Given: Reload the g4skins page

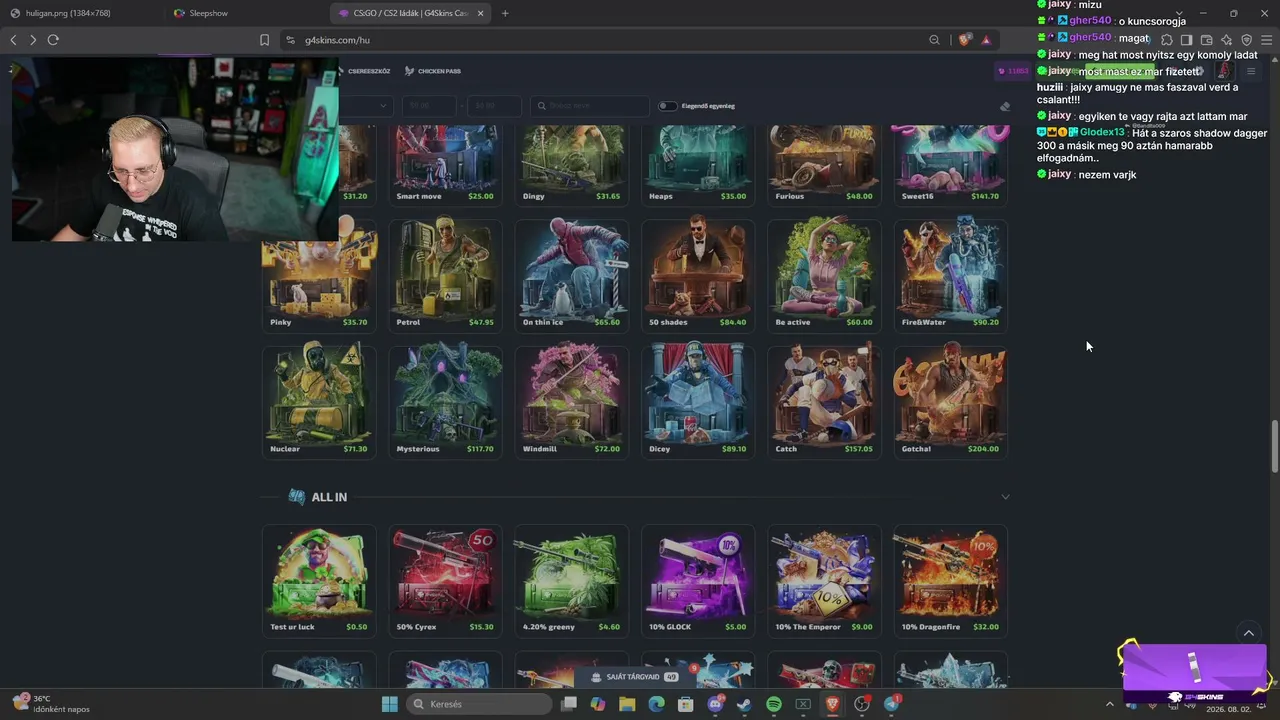Looking at the screenshot, I should [53, 40].
